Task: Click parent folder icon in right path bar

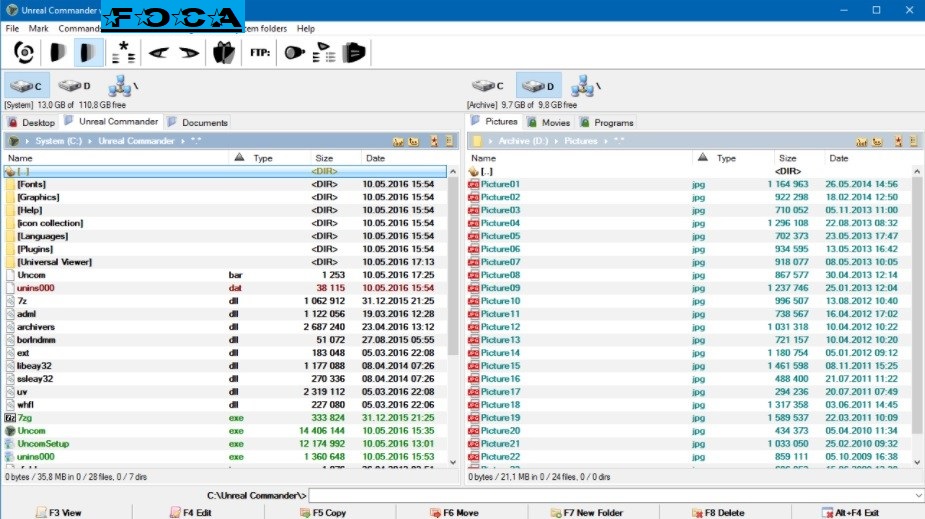Action: tap(877, 142)
